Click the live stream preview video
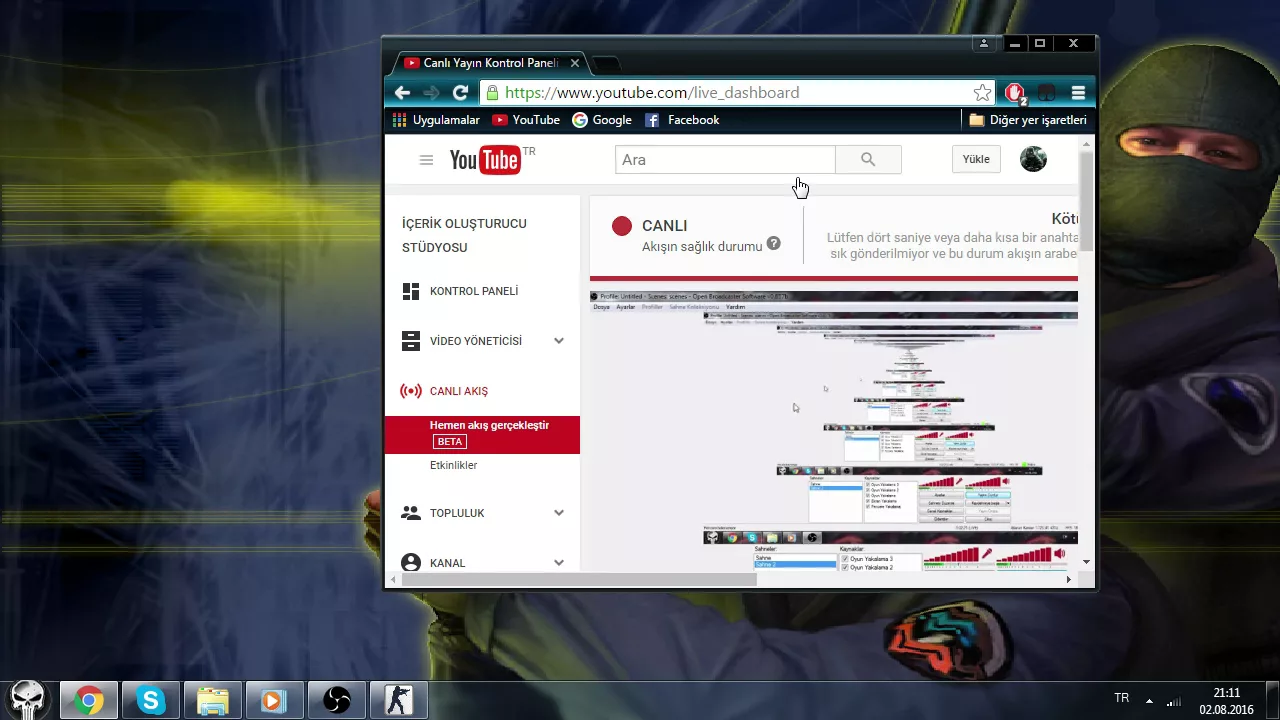1280x720 pixels. click(834, 431)
